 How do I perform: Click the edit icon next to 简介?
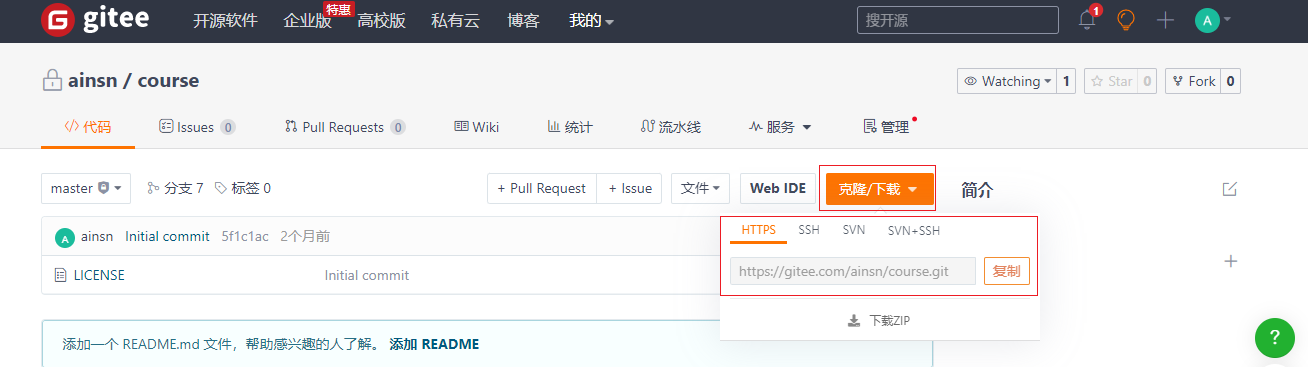pyautogui.click(x=1230, y=189)
